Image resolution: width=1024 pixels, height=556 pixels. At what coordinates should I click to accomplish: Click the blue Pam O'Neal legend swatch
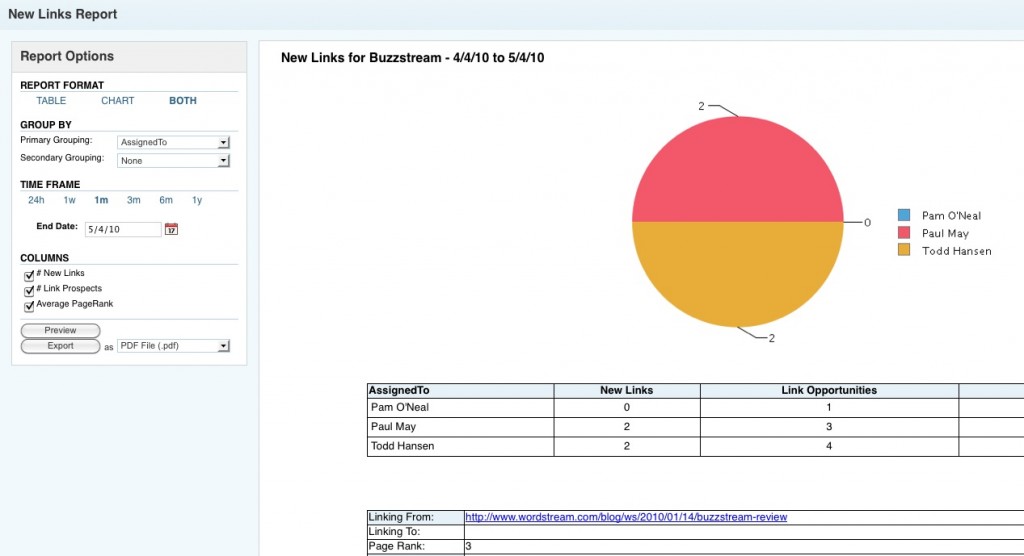[904, 215]
